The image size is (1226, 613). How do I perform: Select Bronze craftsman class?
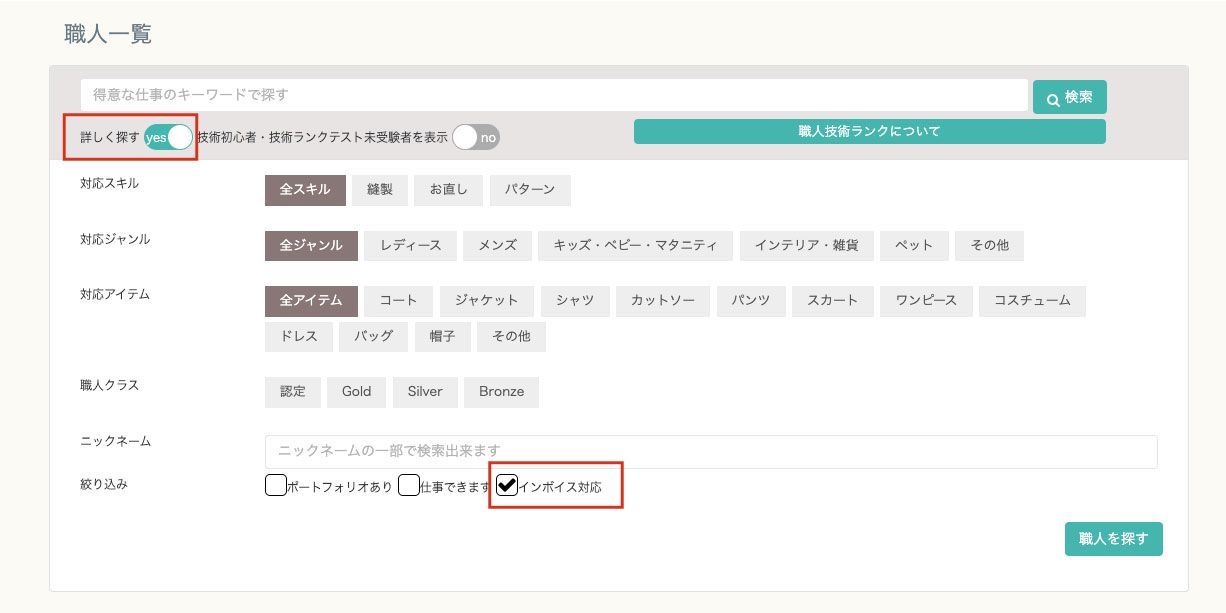501,392
